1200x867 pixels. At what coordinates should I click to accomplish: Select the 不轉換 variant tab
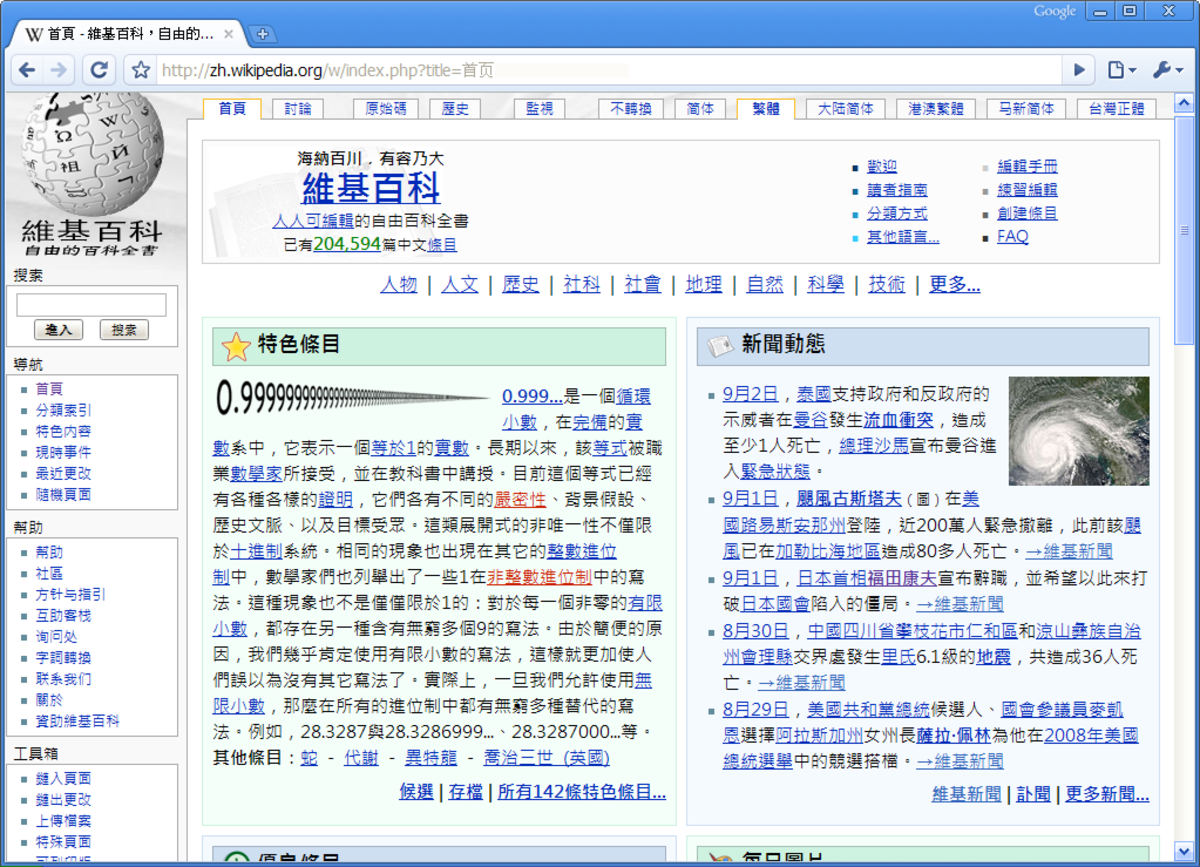(631, 109)
